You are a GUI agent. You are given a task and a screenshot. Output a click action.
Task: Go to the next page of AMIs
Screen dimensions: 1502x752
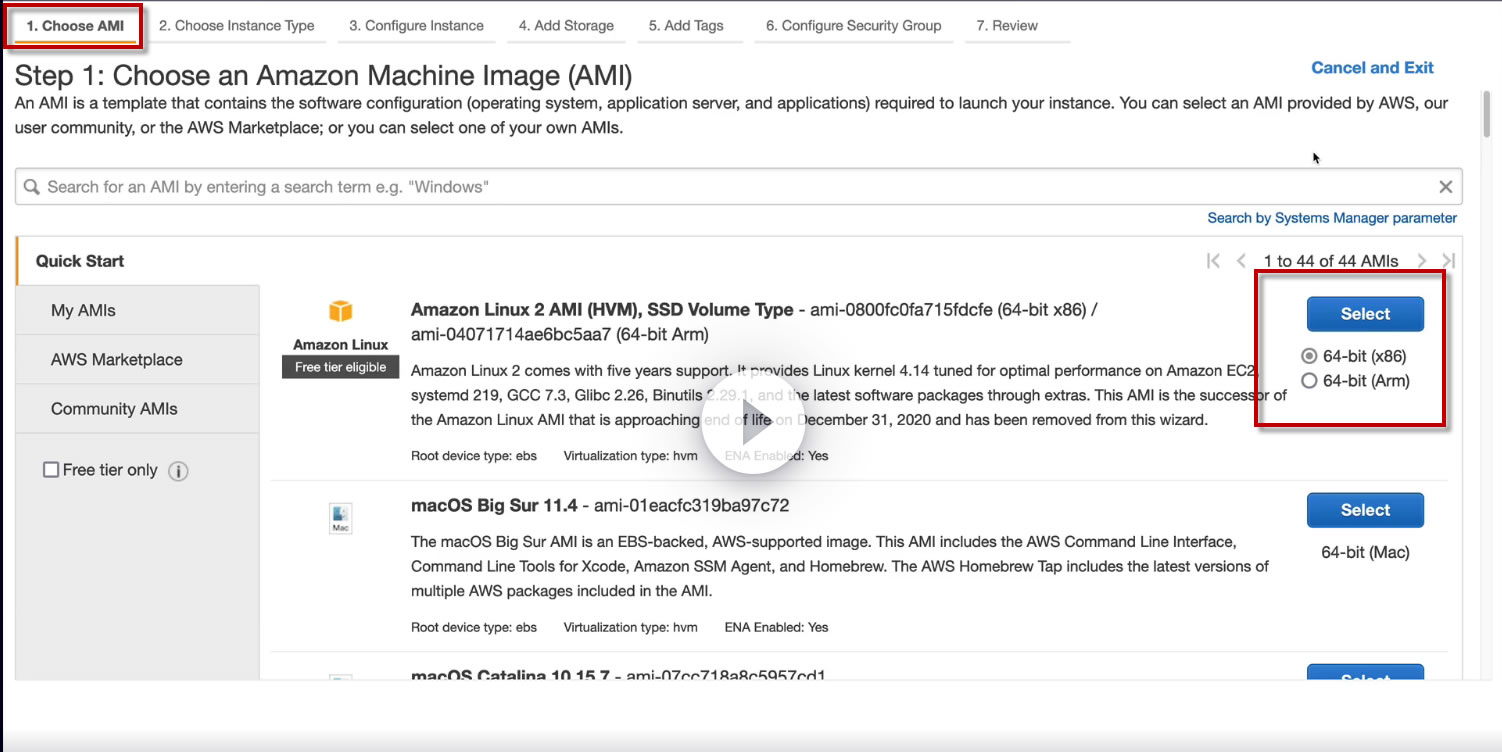[x=1422, y=261]
